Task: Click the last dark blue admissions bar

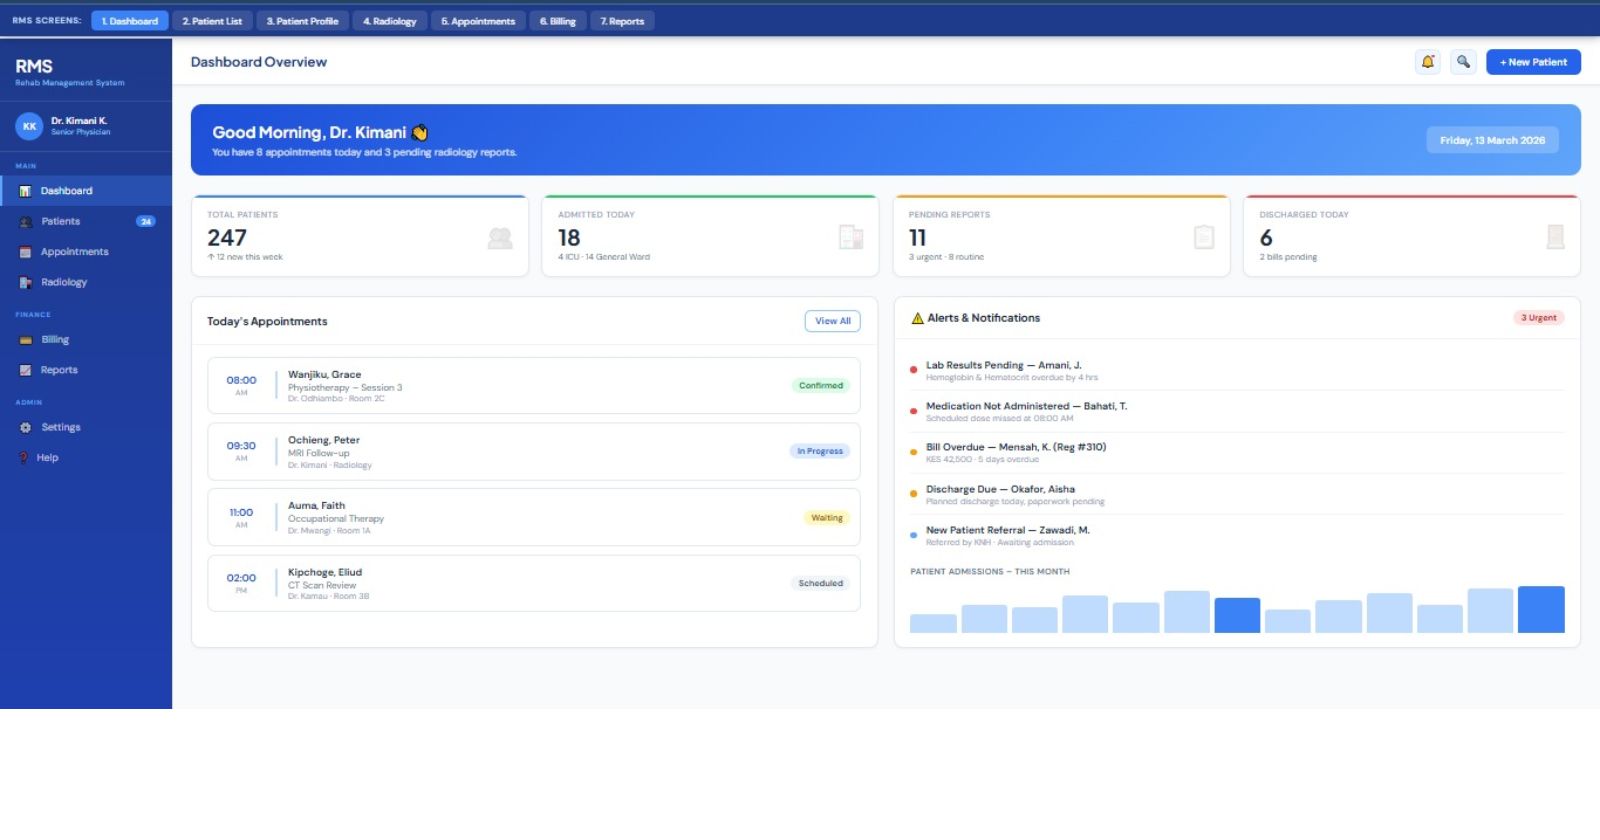Action: pos(1541,610)
